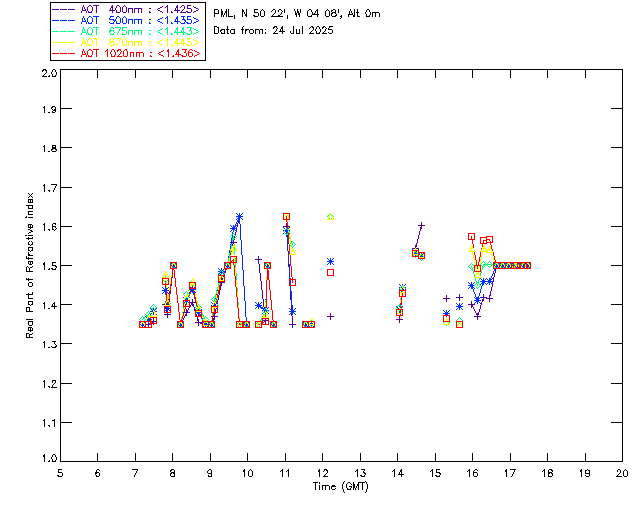Click the y-axis tick label 1.9

[x=49, y=109]
